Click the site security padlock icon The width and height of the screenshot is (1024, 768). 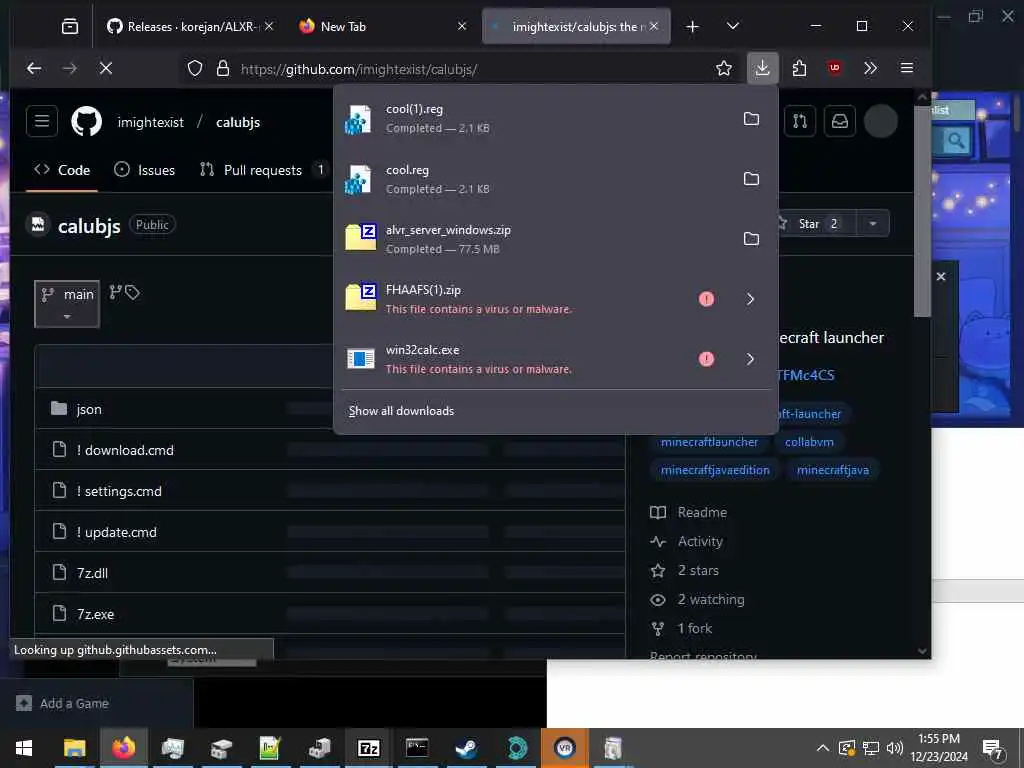pos(223,69)
